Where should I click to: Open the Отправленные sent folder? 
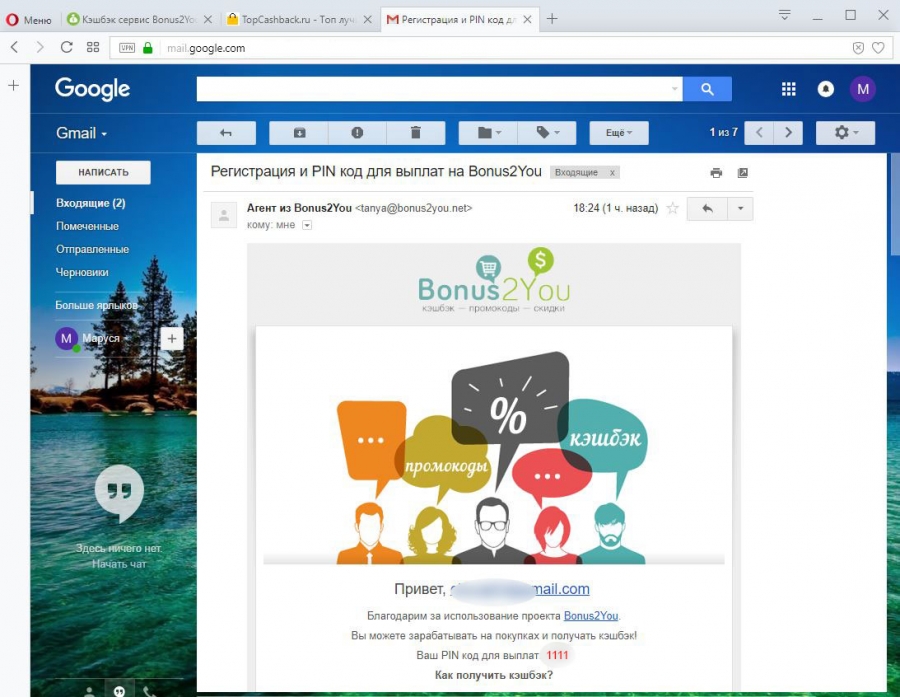click(92, 249)
